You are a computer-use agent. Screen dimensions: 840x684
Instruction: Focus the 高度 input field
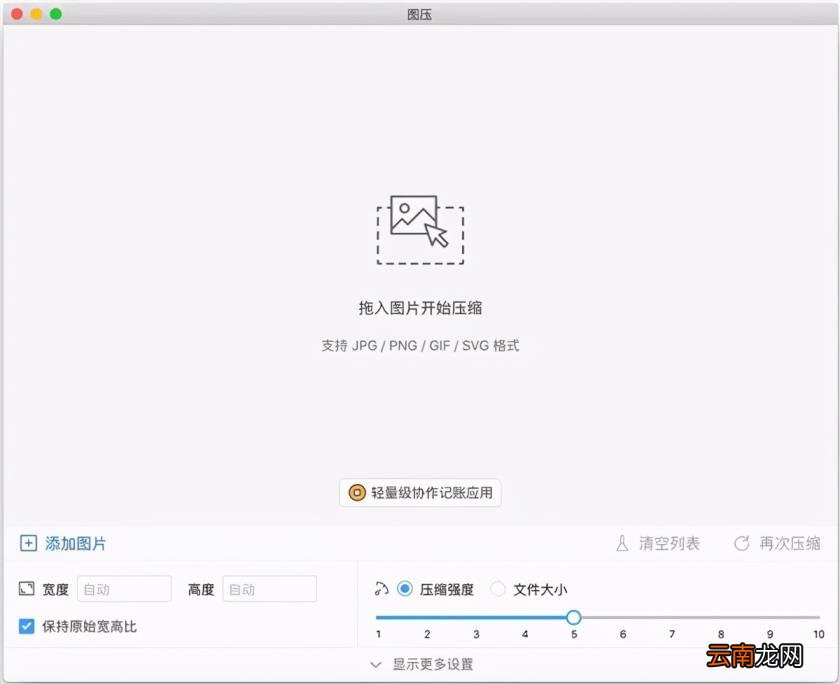pyautogui.click(x=269, y=589)
